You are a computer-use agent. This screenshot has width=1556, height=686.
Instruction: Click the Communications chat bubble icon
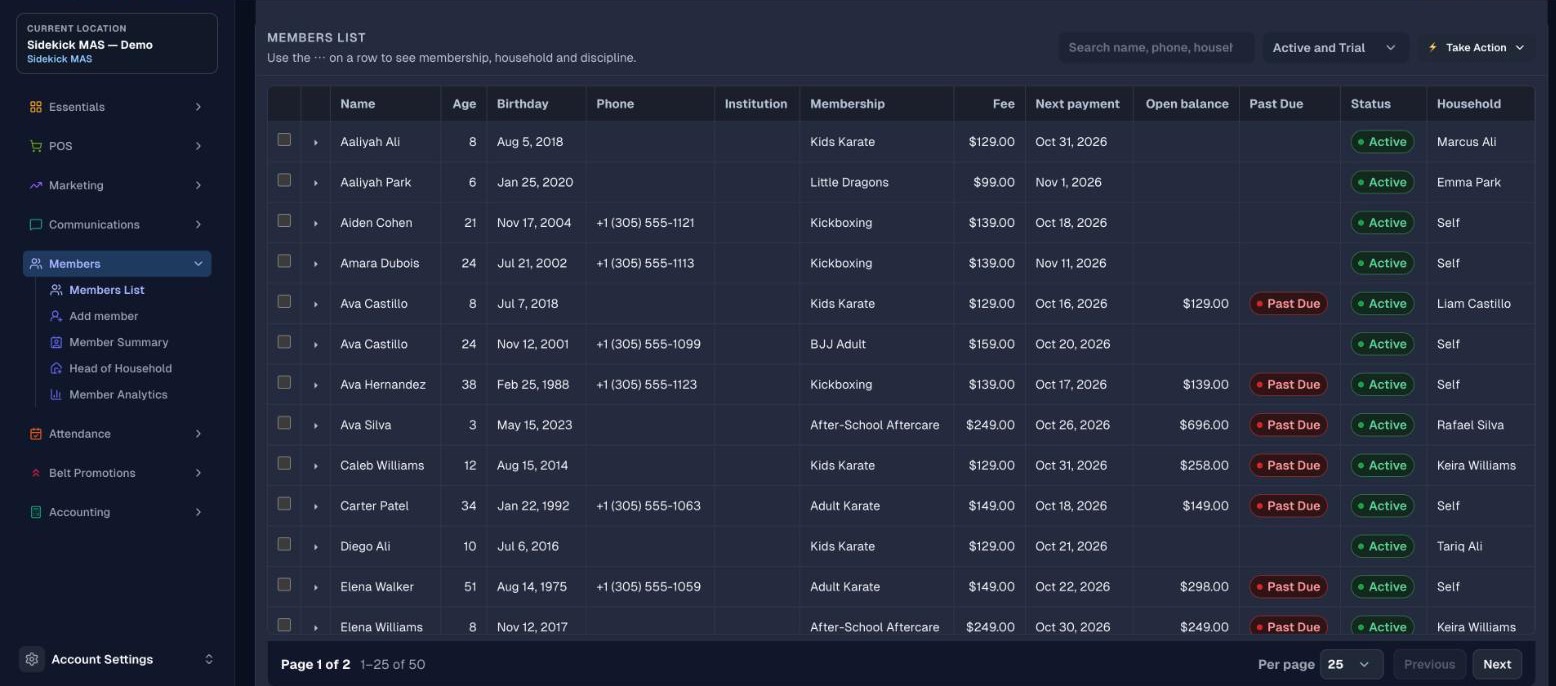36,224
